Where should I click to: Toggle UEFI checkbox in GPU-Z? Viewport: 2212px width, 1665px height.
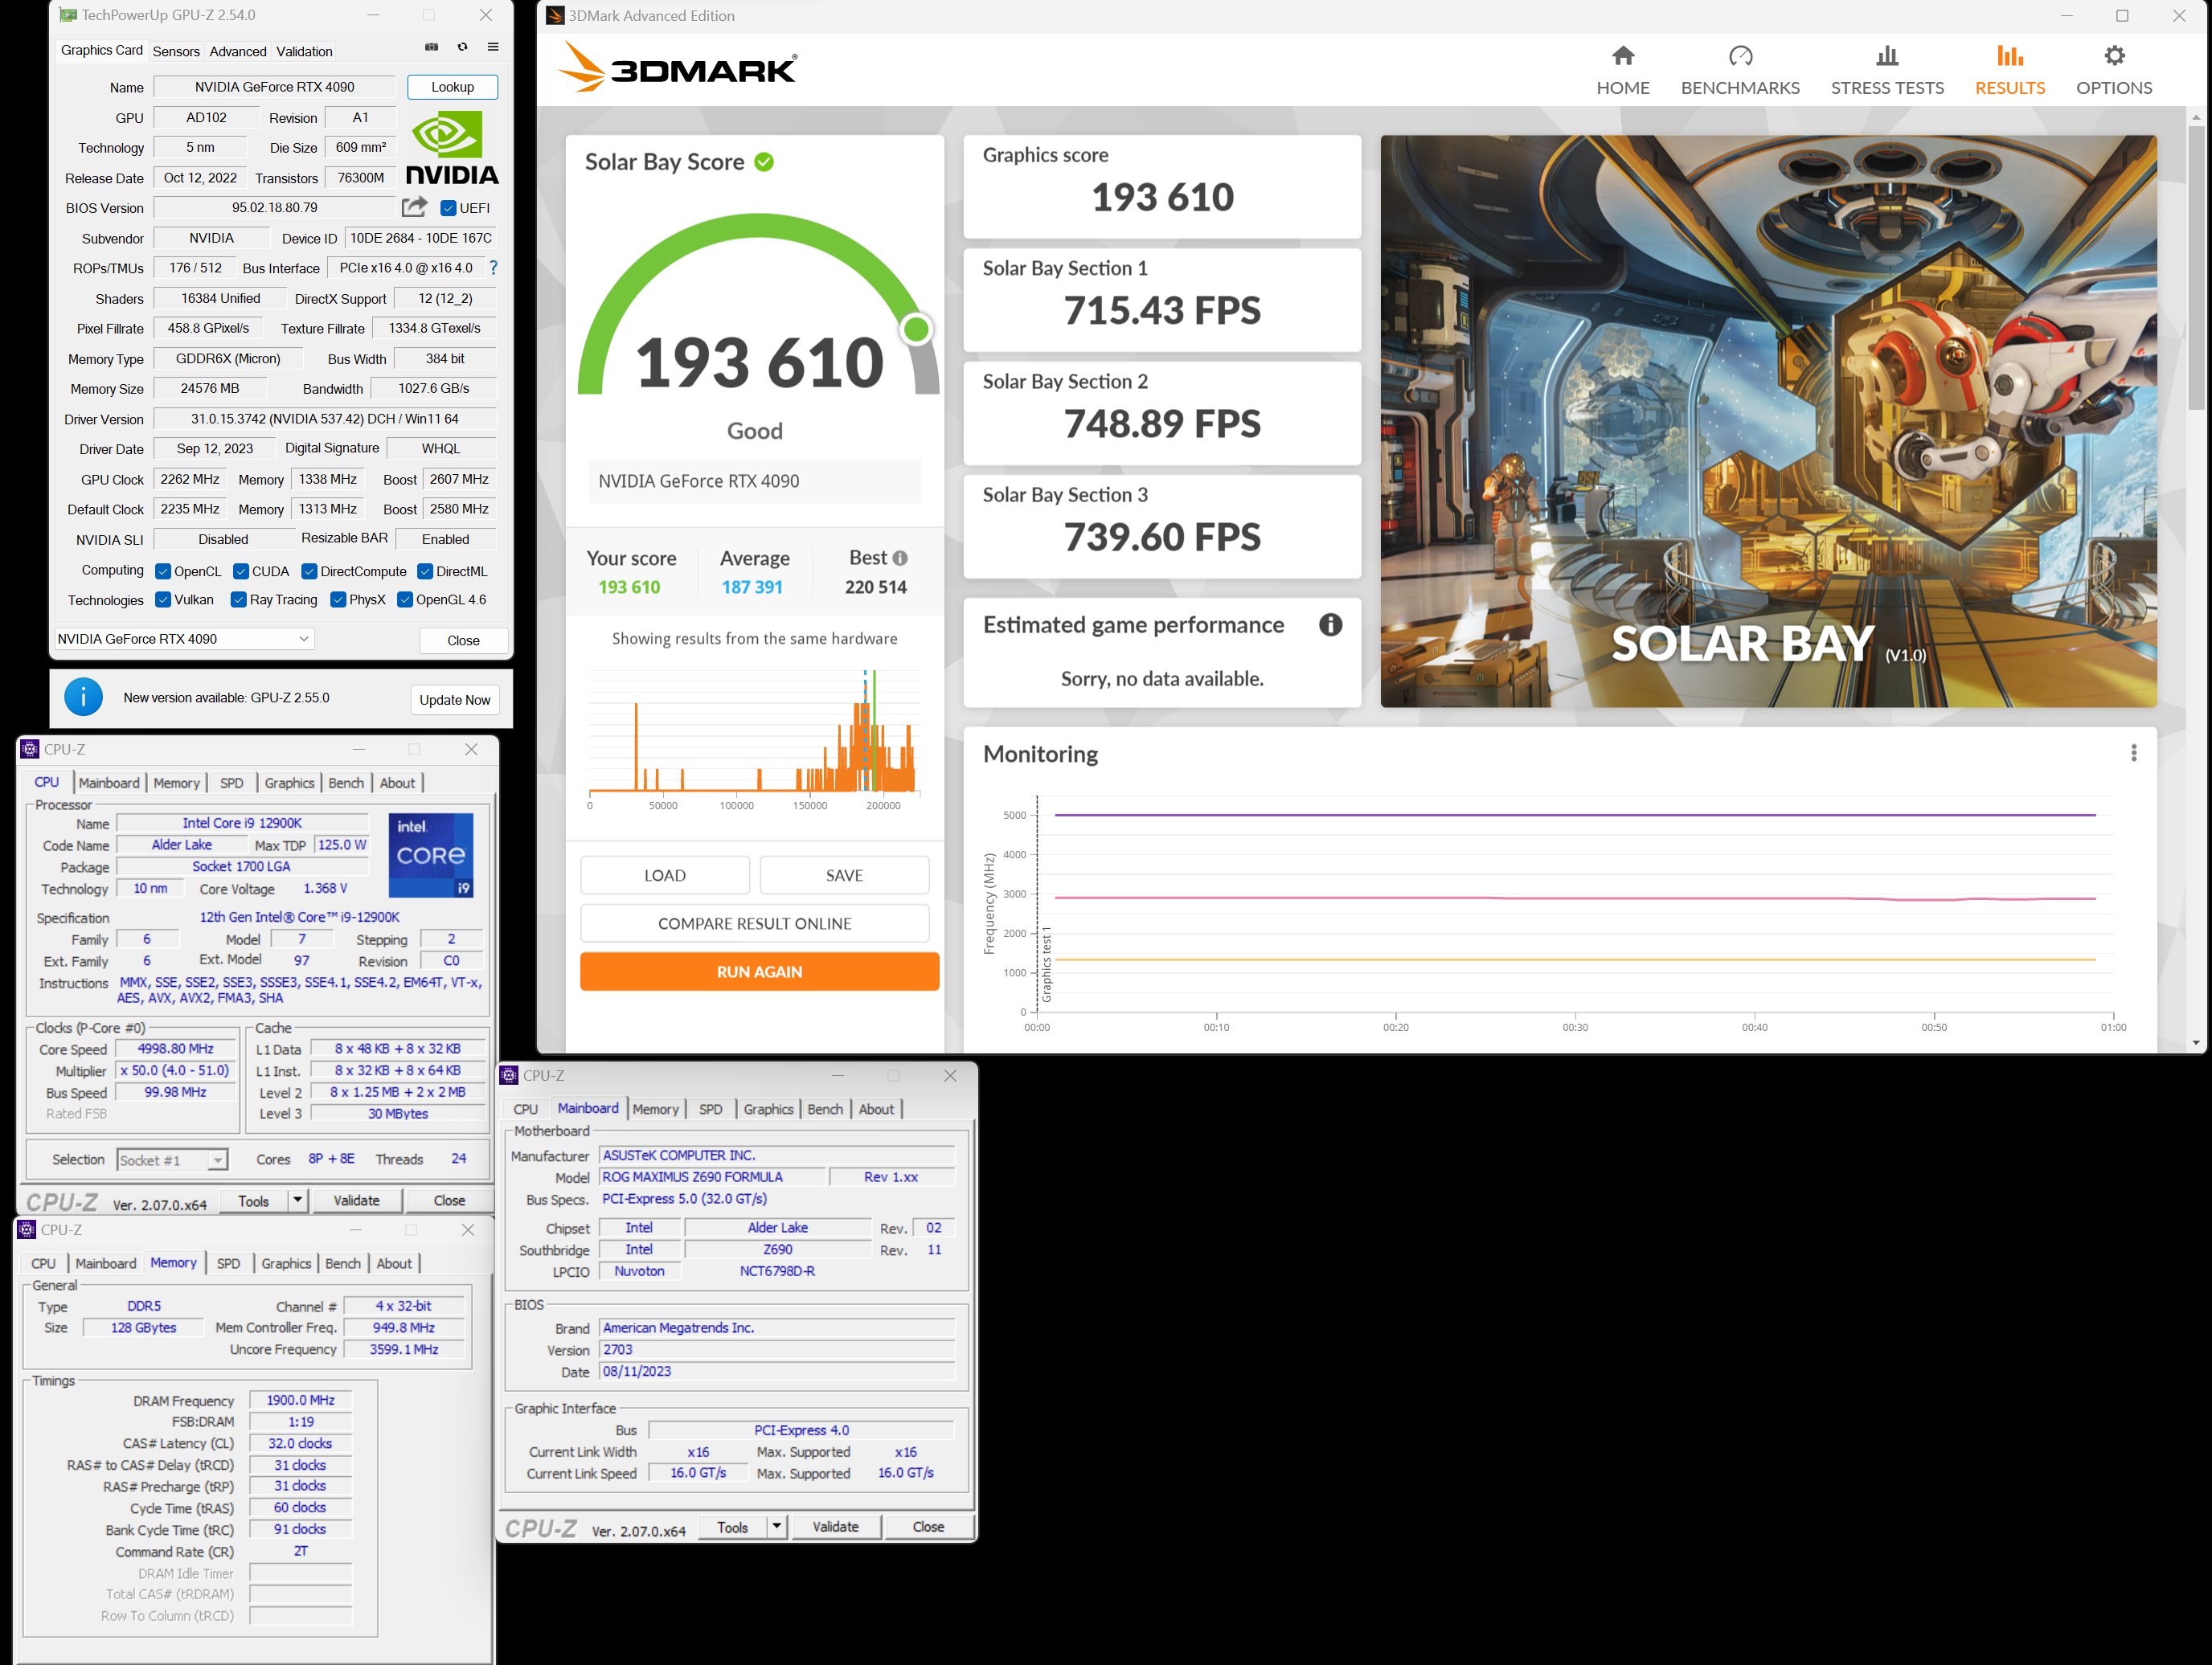[449, 208]
